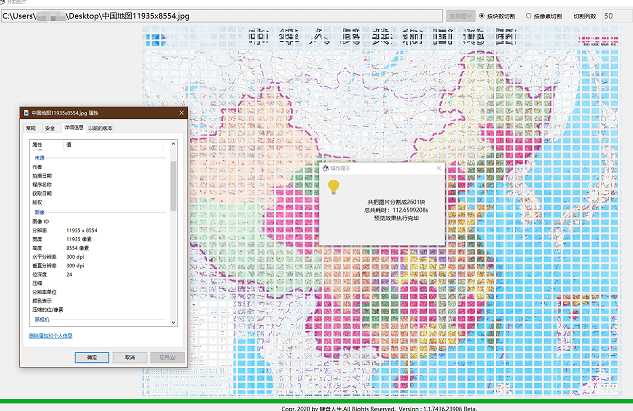Close the 操作提示 message dialog
The image size is (633, 411).
(x=437, y=169)
